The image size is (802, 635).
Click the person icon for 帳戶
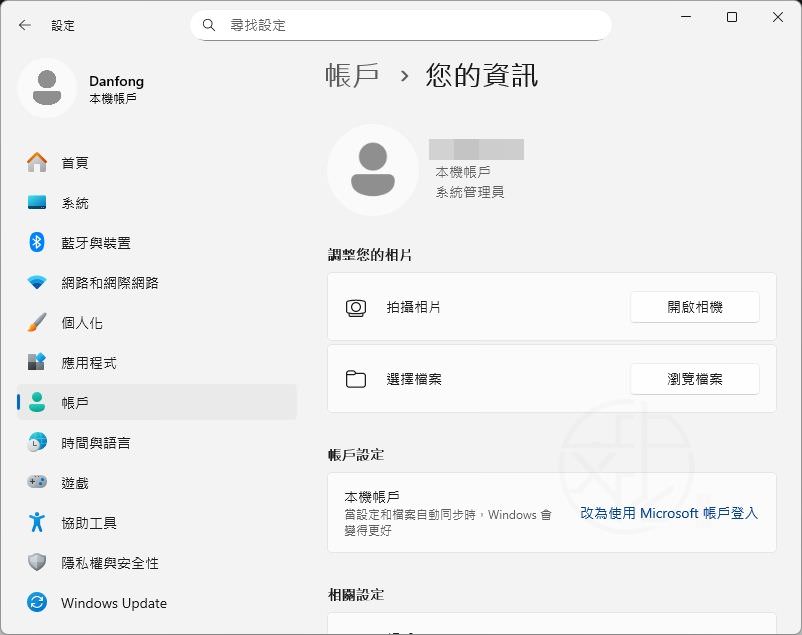point(37,402)
